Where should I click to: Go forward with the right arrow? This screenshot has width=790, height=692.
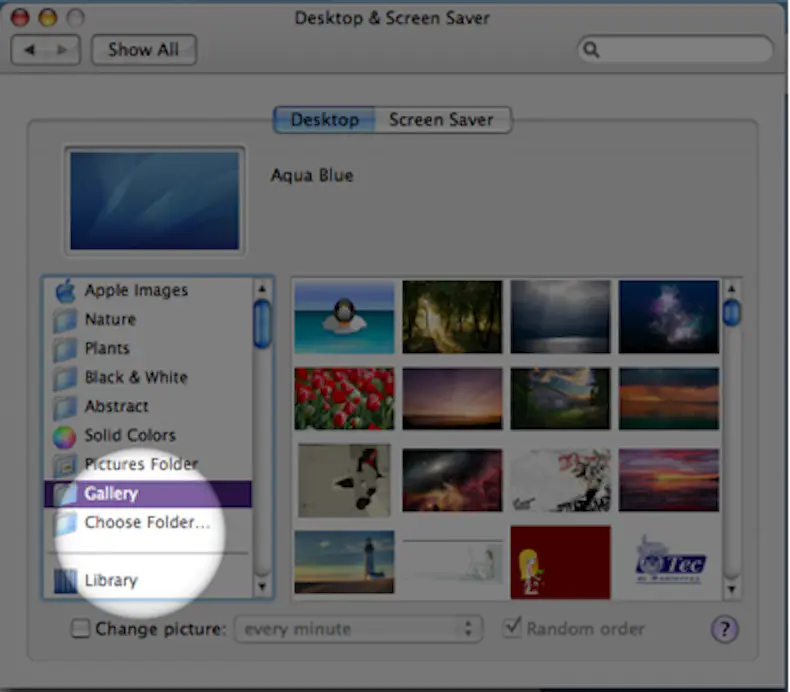click(x=62, y=50)
